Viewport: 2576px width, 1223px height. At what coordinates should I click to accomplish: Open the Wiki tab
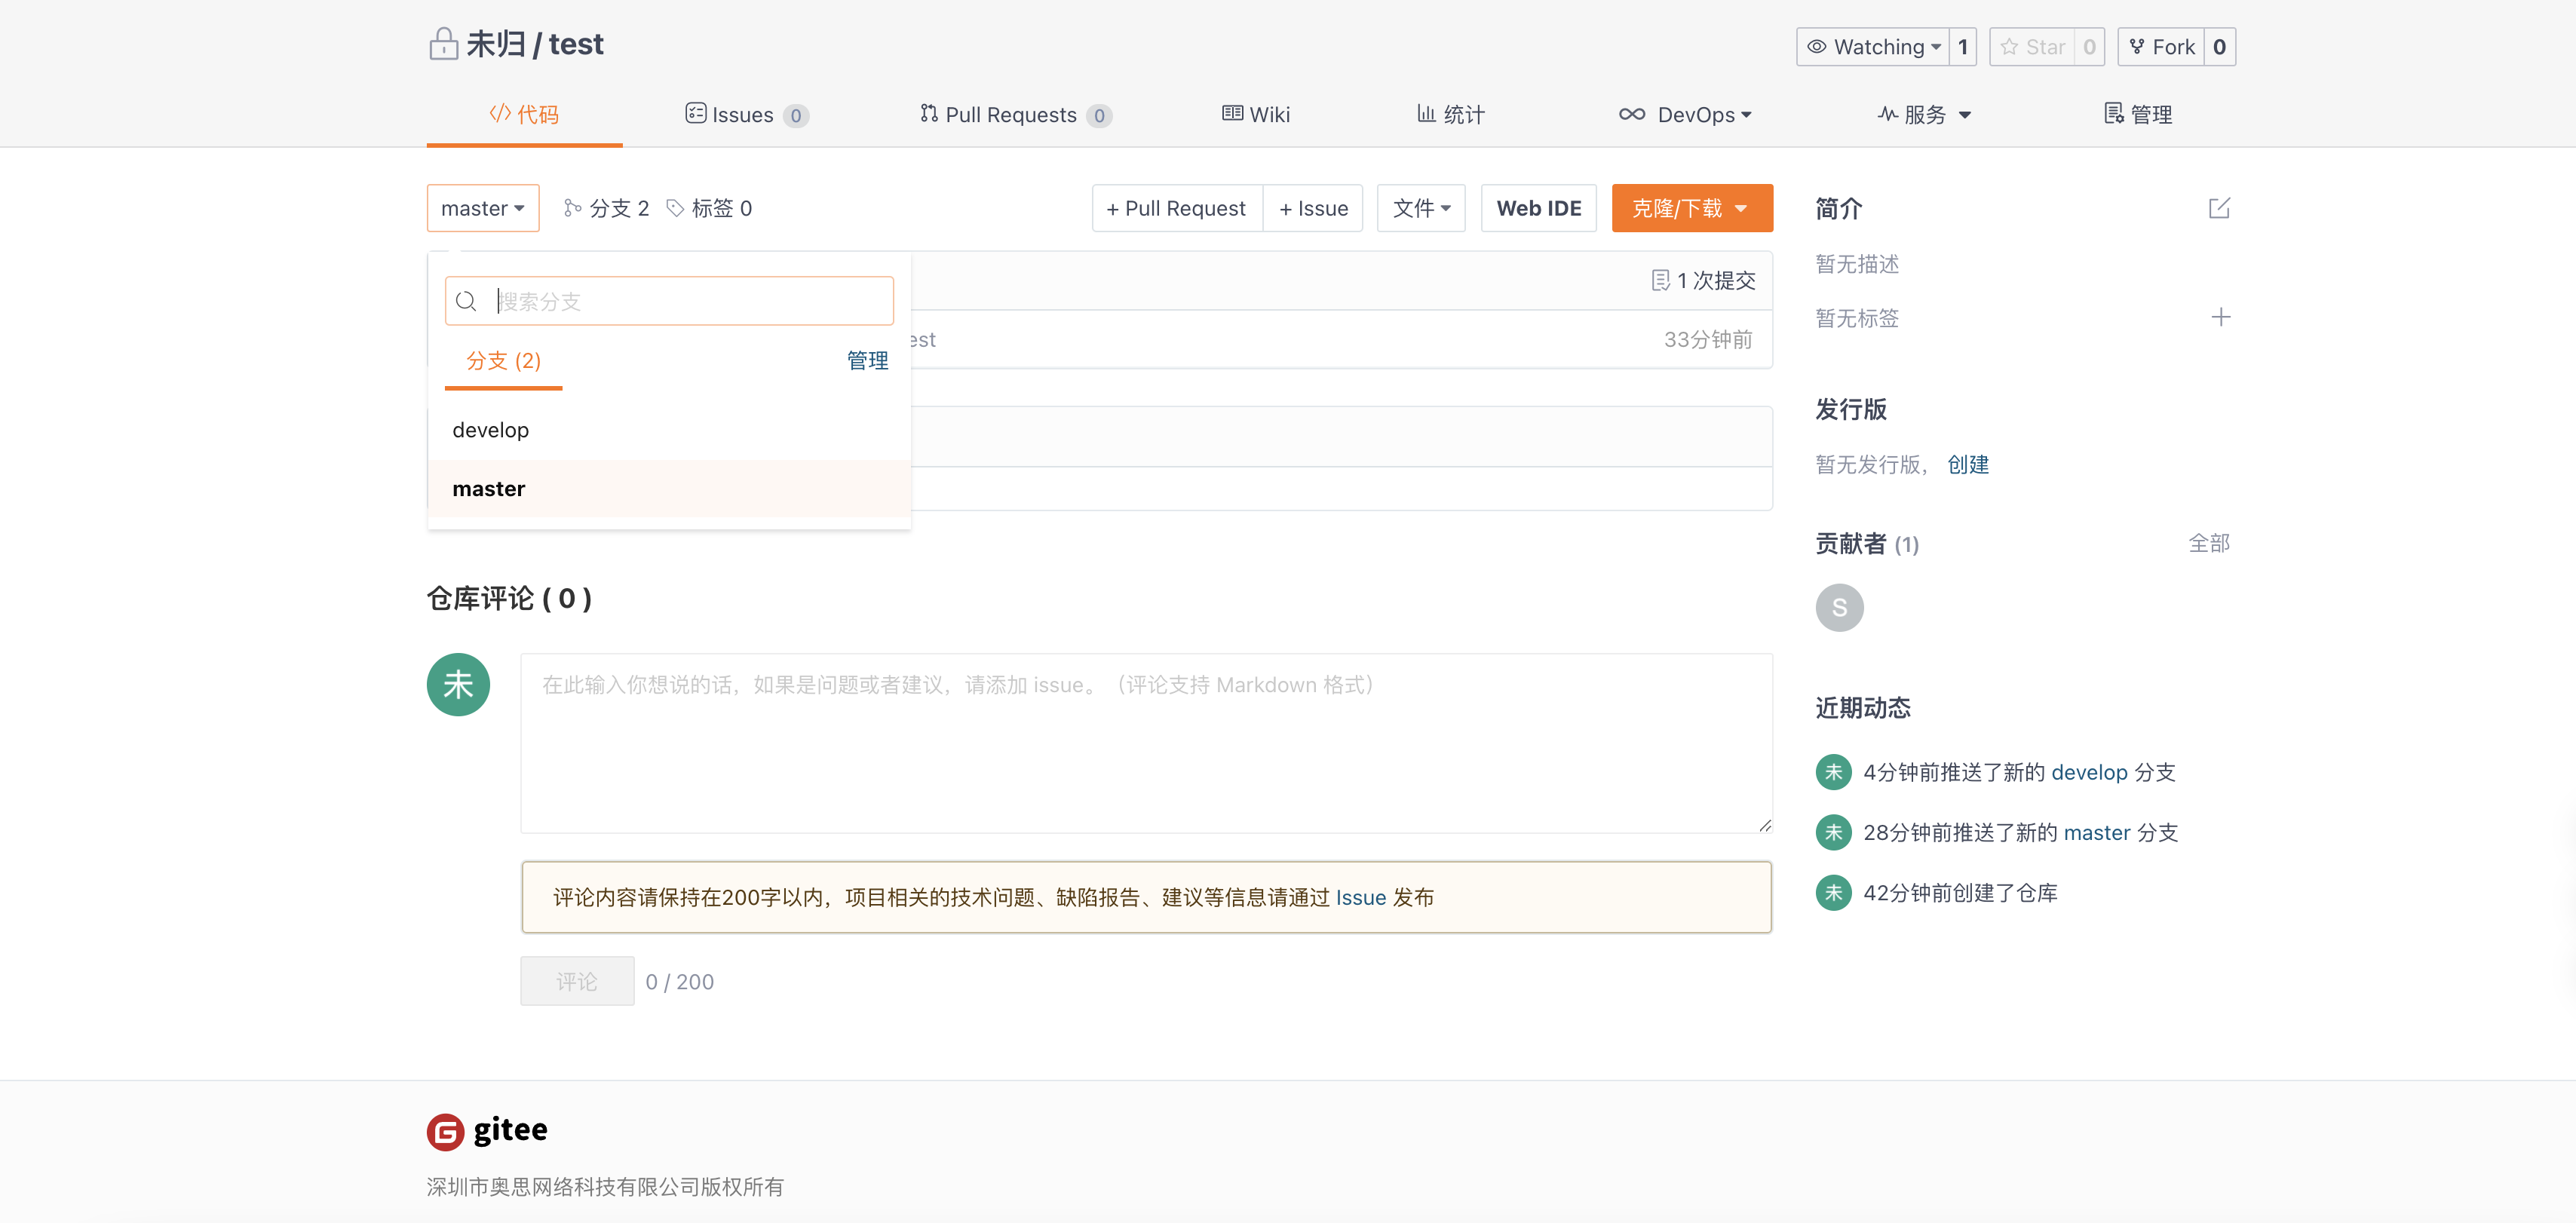[1256, 115]
